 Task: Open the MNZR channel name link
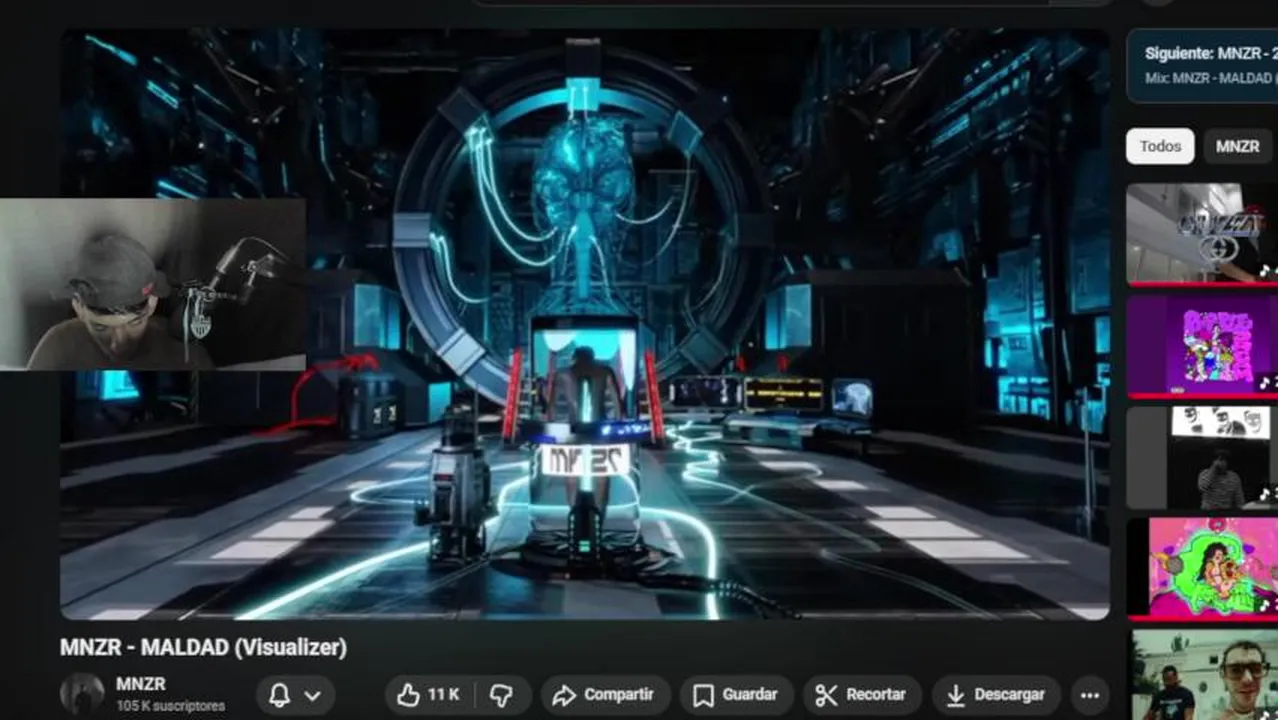click(141, 684)
